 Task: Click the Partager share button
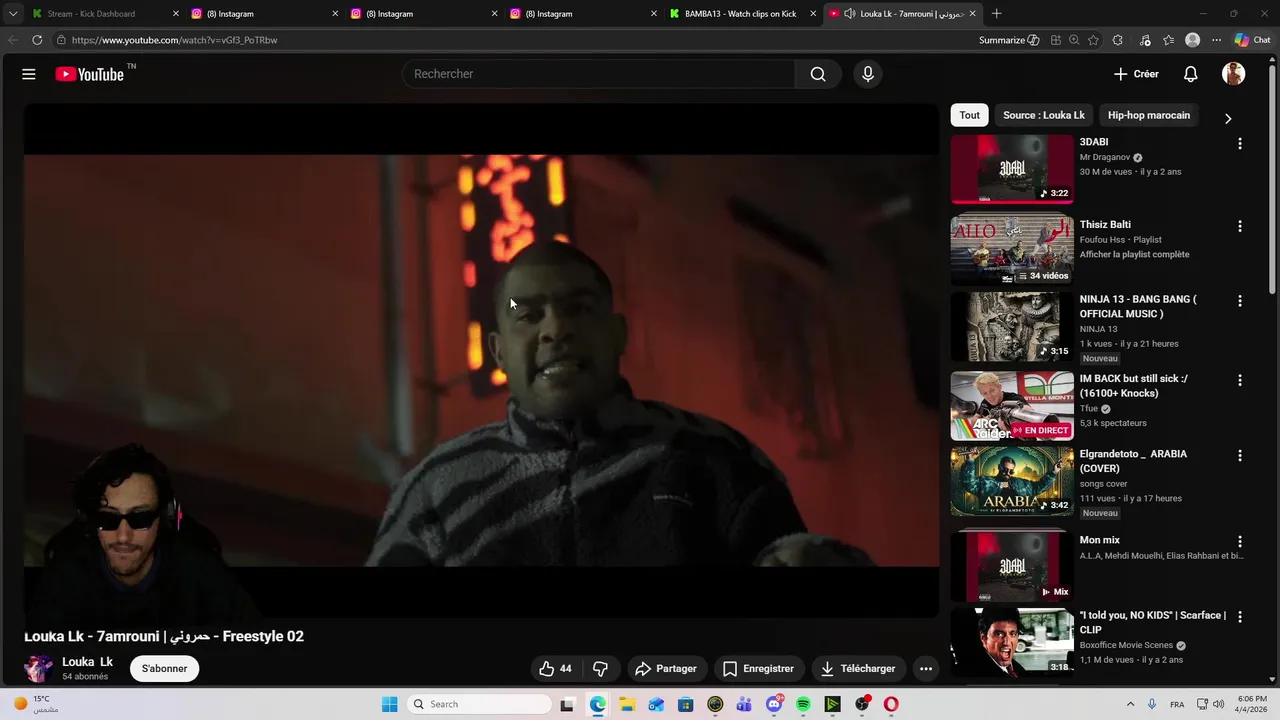[667, 669]
